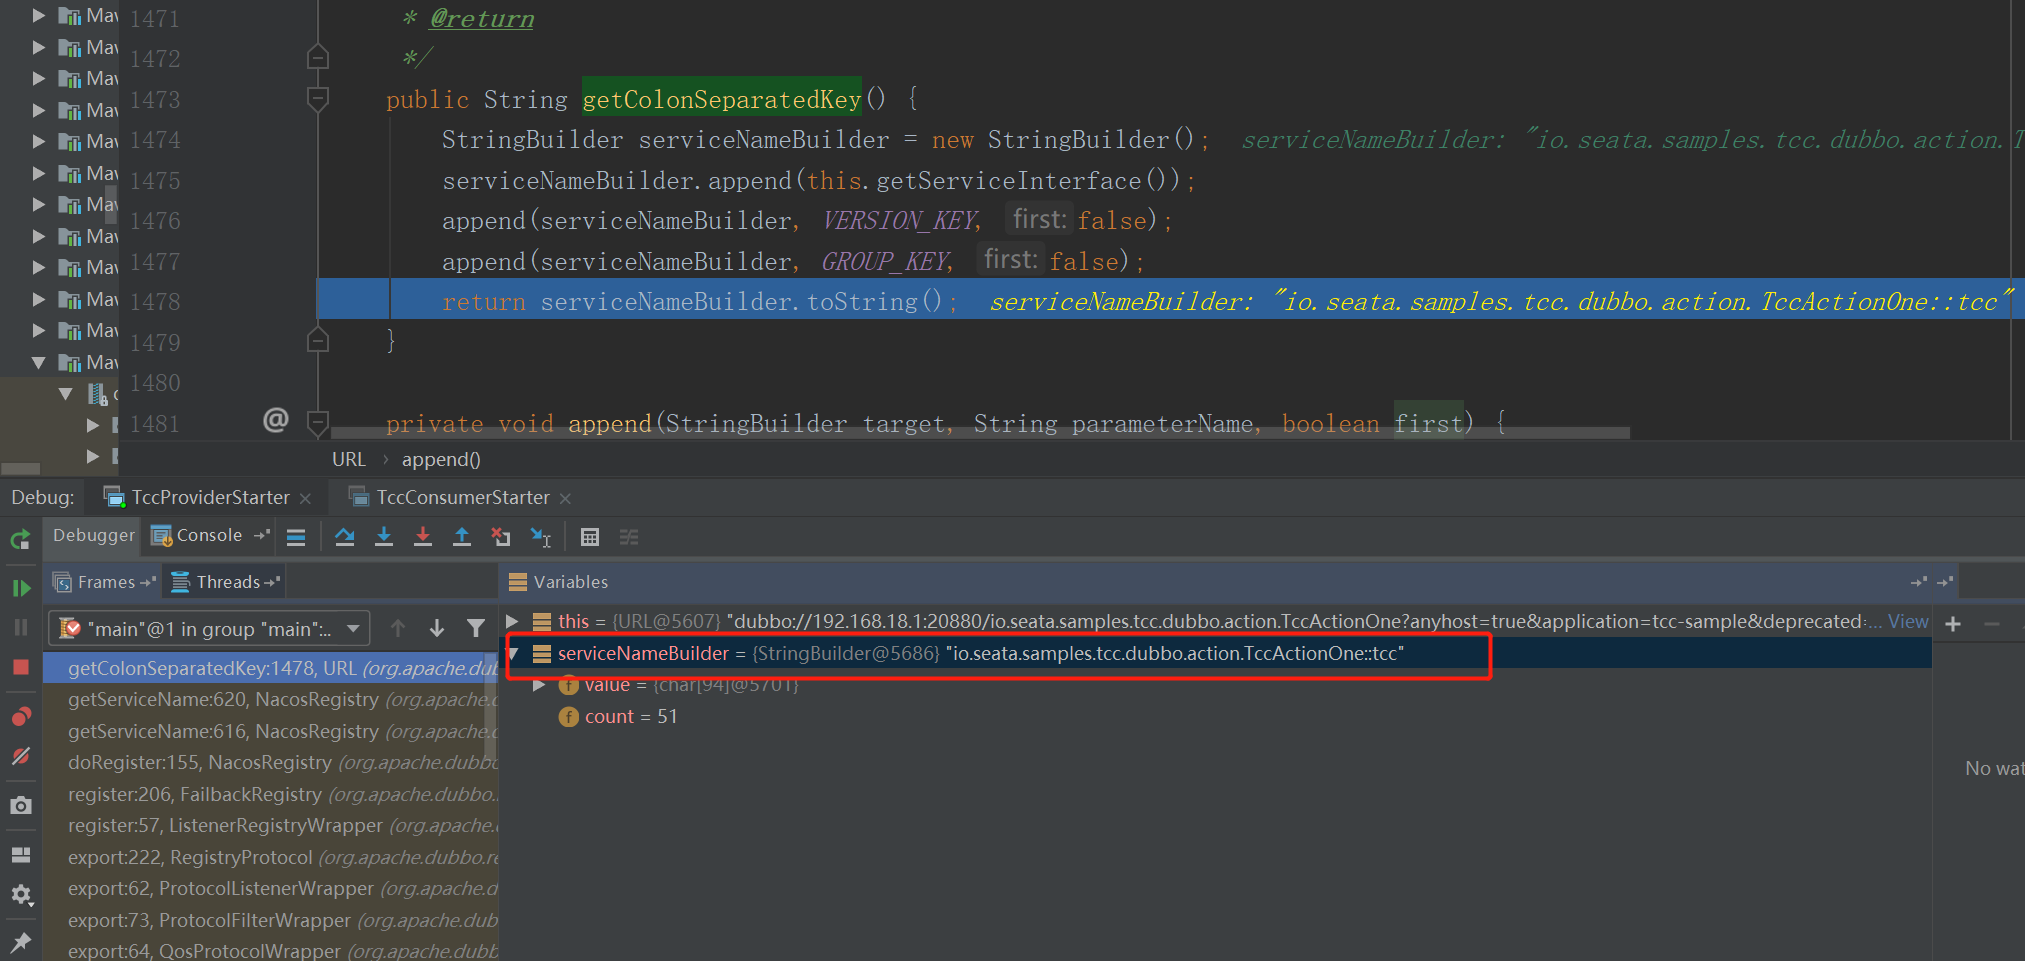Image resolution: width=2025 pixels, height=961 pixels.
Task: Stop the debug session with red square
Action: (20, 667)
